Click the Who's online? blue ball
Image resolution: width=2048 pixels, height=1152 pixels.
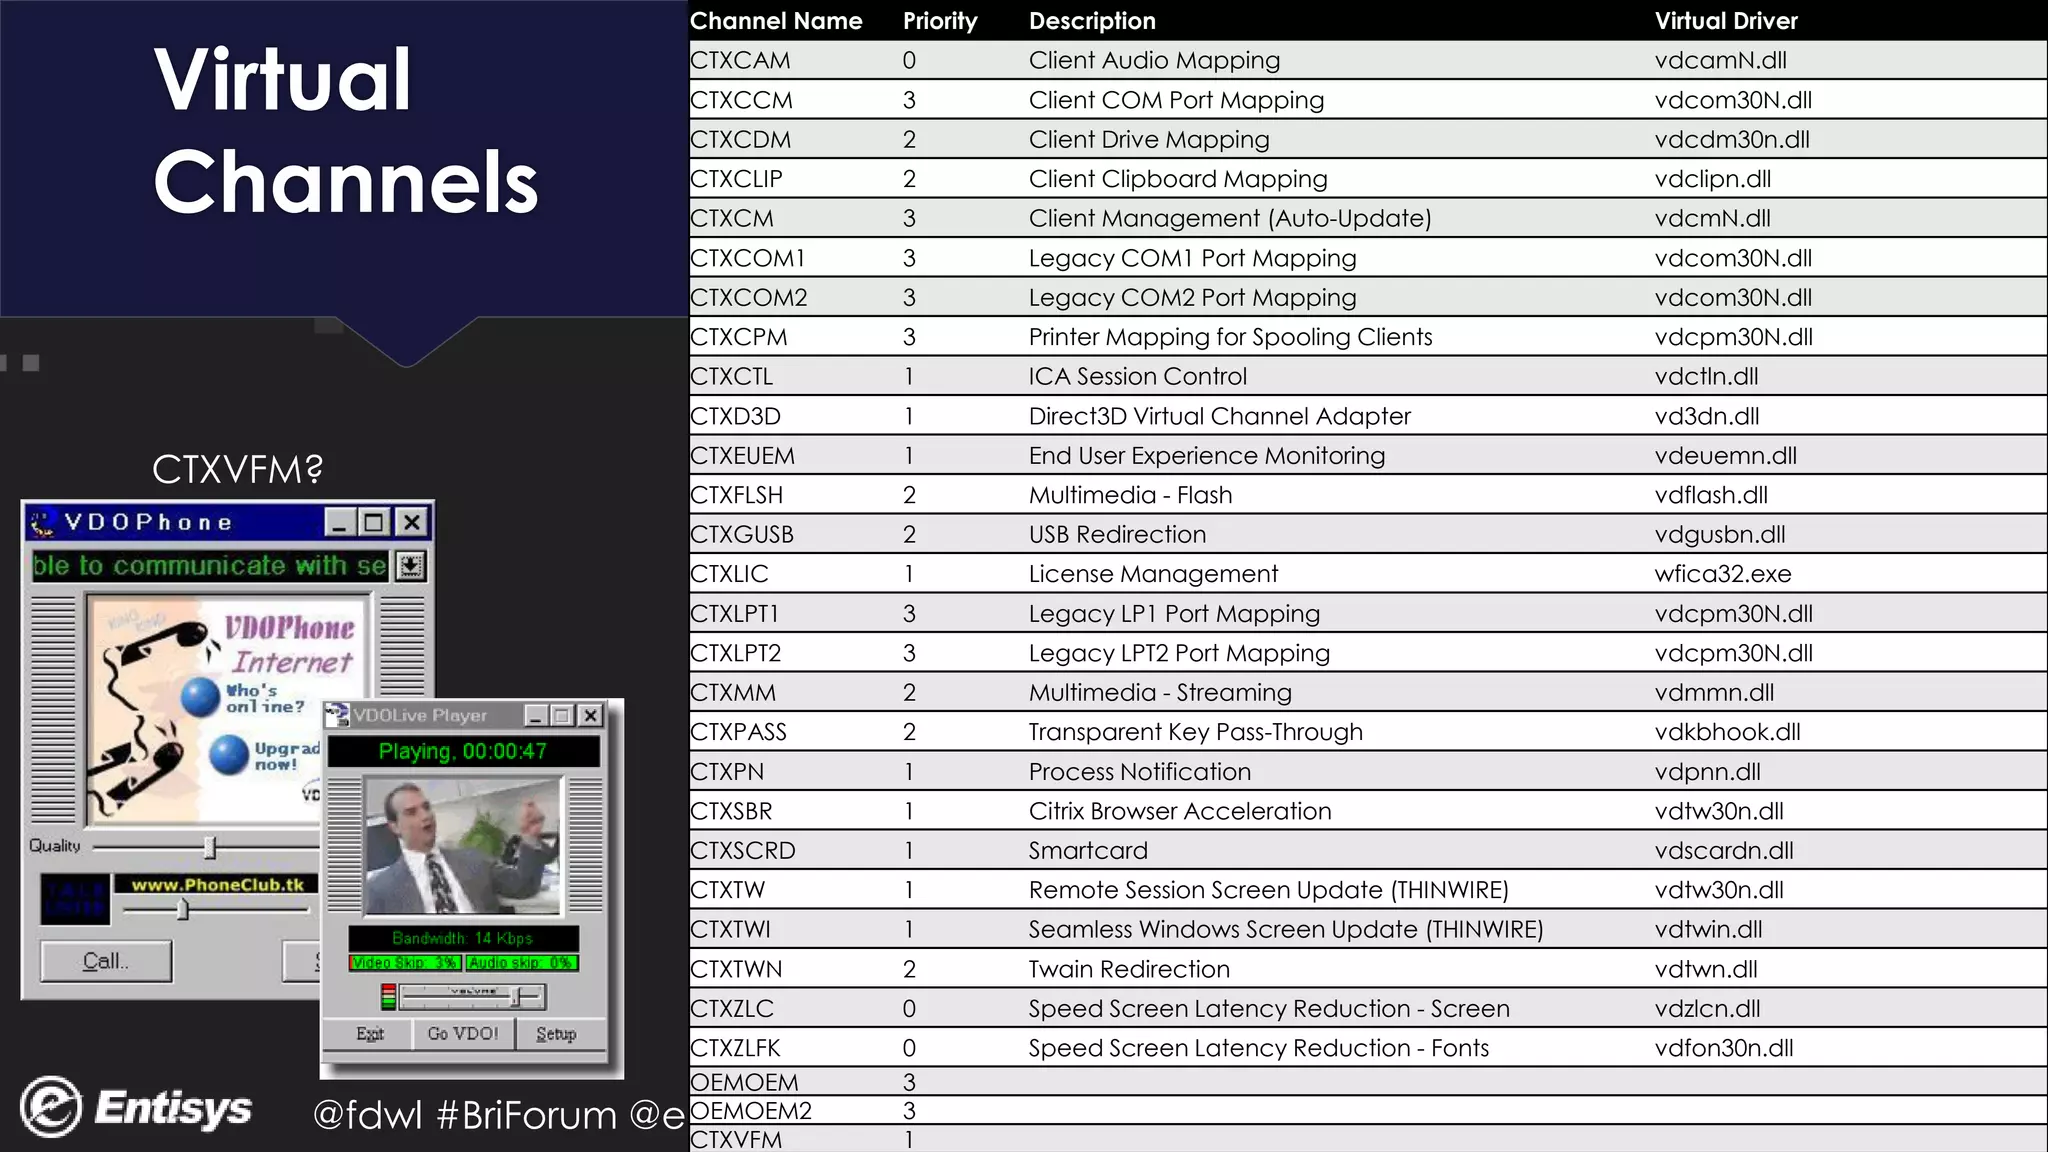[x=200, y=697]
